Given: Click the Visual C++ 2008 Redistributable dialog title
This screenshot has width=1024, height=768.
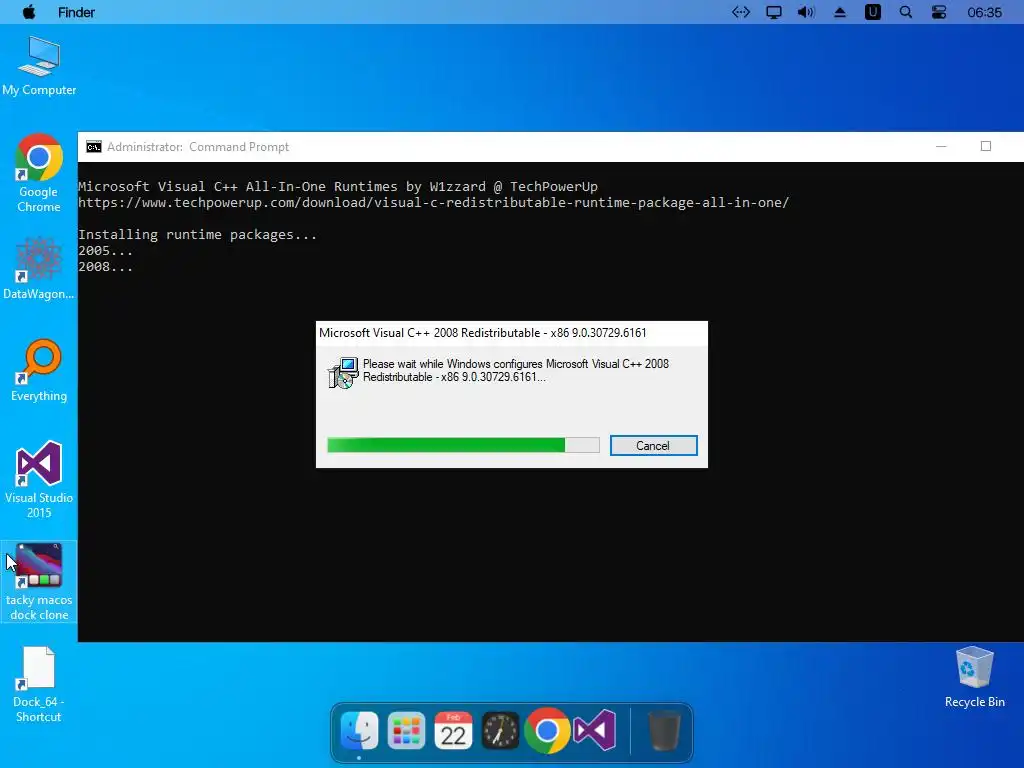Looking at the screenshot, I should click(483, 332).
